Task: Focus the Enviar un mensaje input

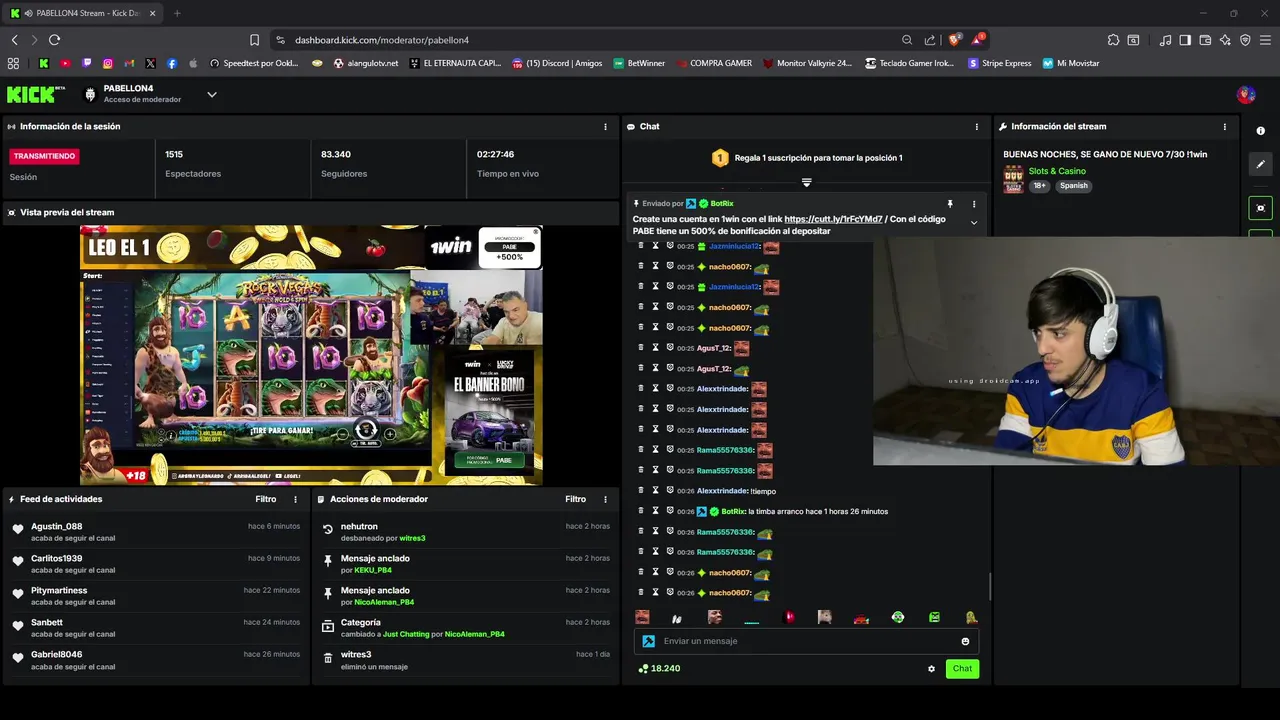Action: tap(806, 641)
